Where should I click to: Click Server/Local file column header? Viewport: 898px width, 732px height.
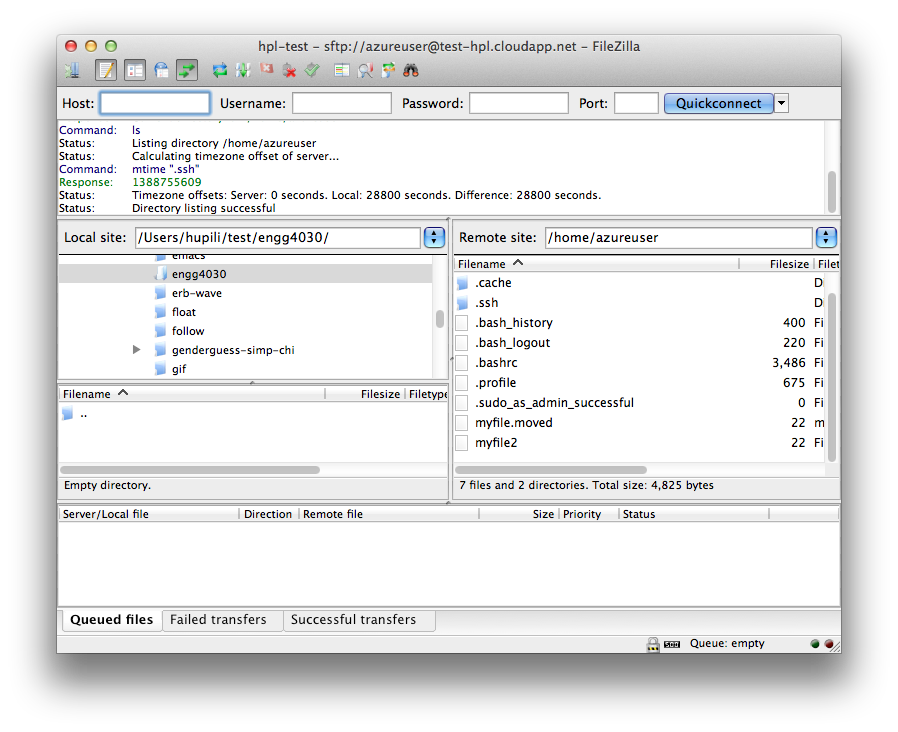pos(149,514)
